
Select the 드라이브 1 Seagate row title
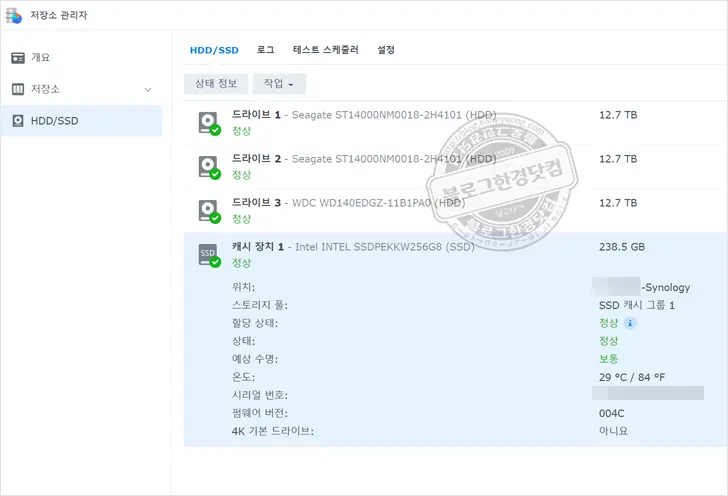pos(364,115)
